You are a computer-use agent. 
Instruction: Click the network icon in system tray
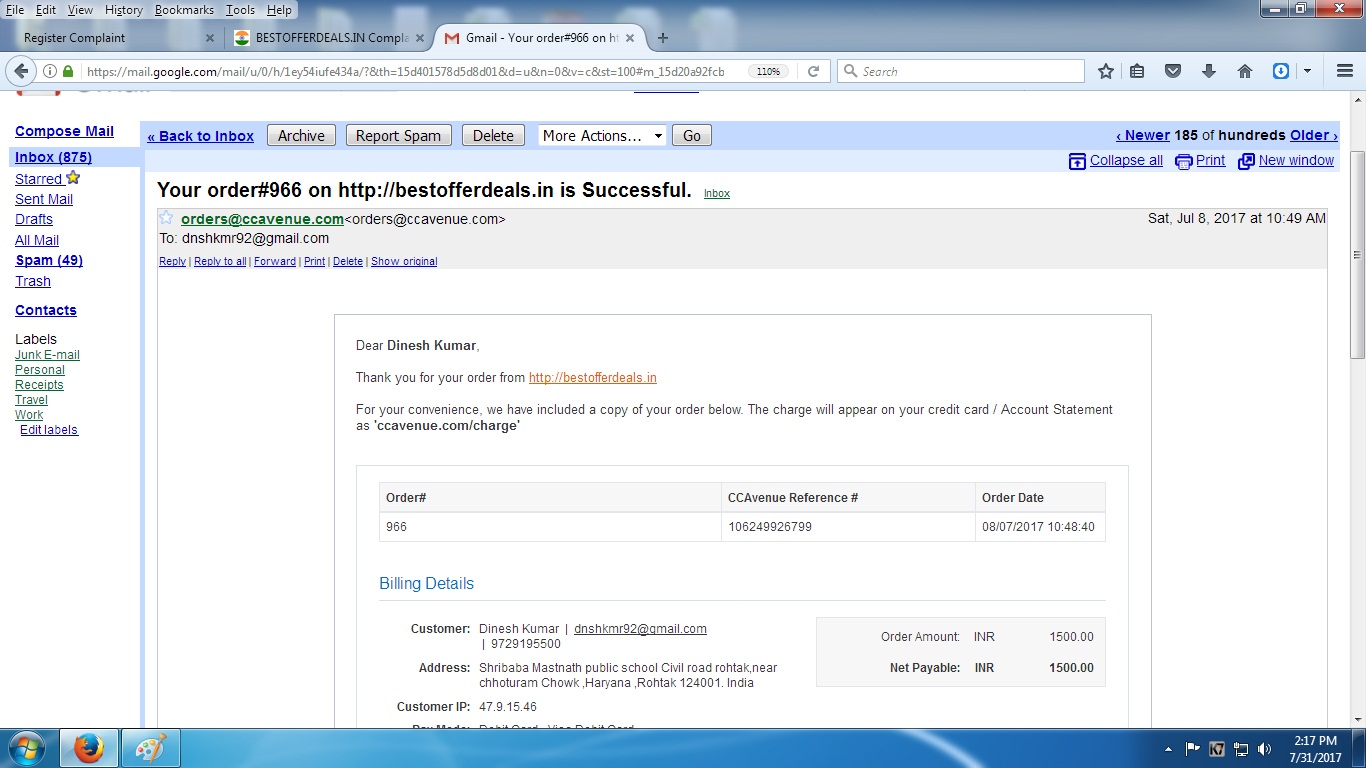1241,748
